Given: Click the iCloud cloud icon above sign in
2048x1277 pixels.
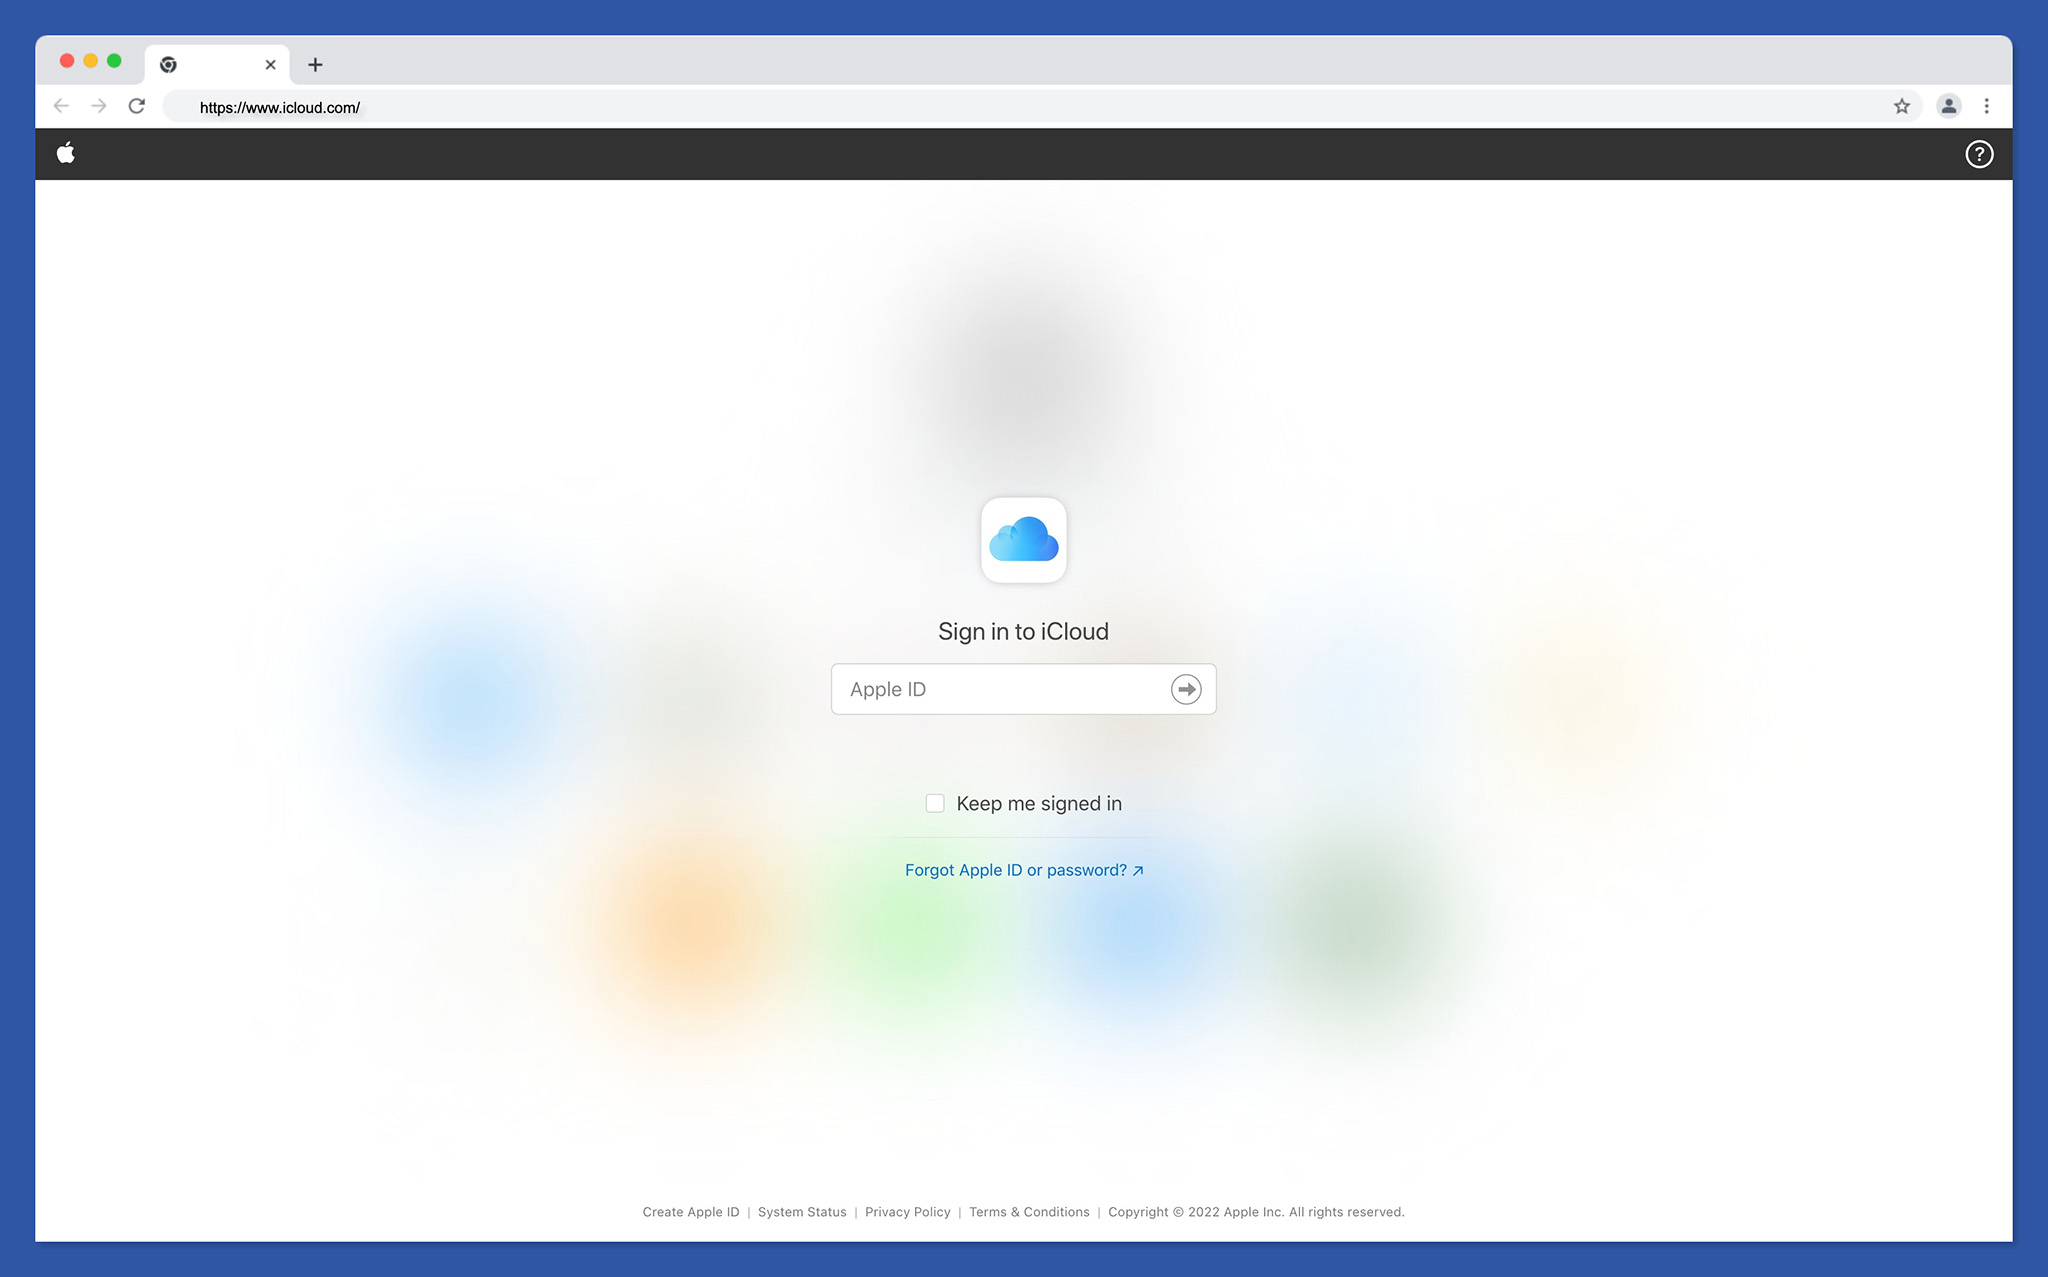Looking at the screenshot, I should tap(1023, 540).
